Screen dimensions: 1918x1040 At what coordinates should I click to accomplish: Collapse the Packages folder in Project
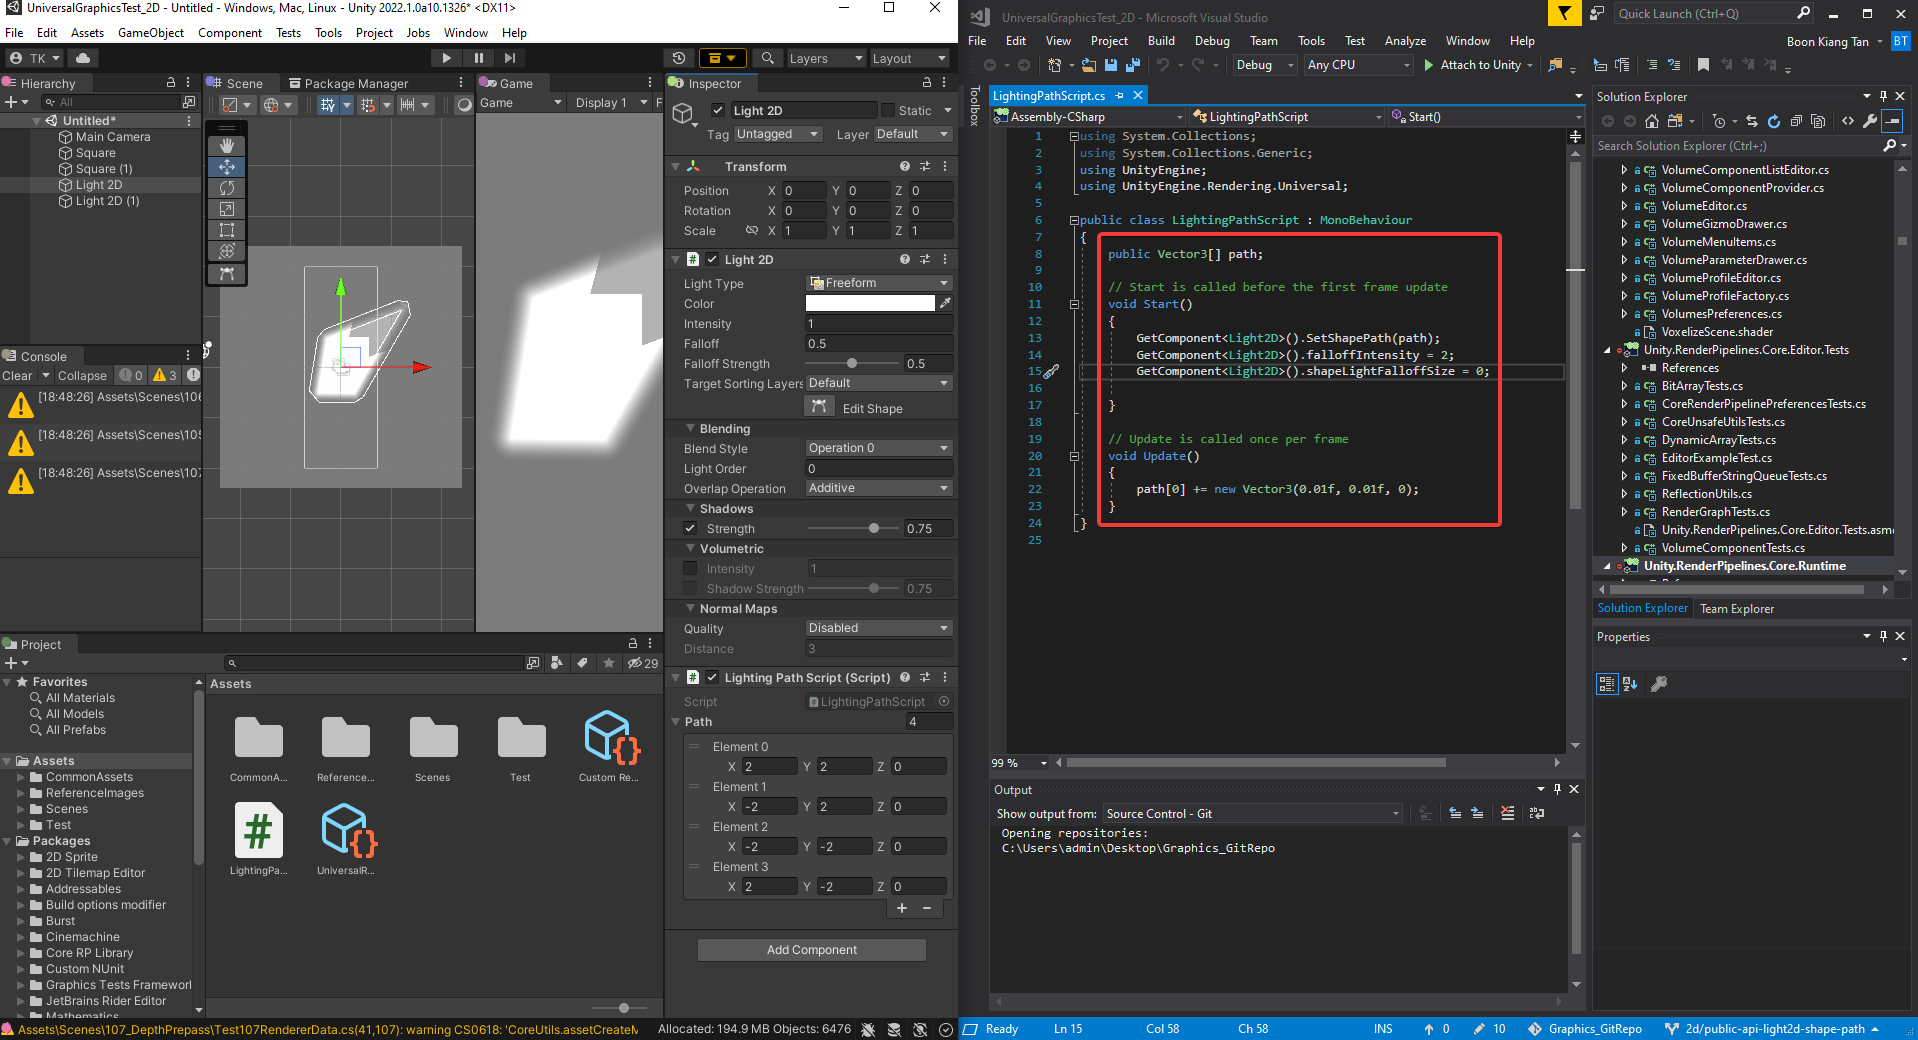pyautogui.click(x=7, y=841)
